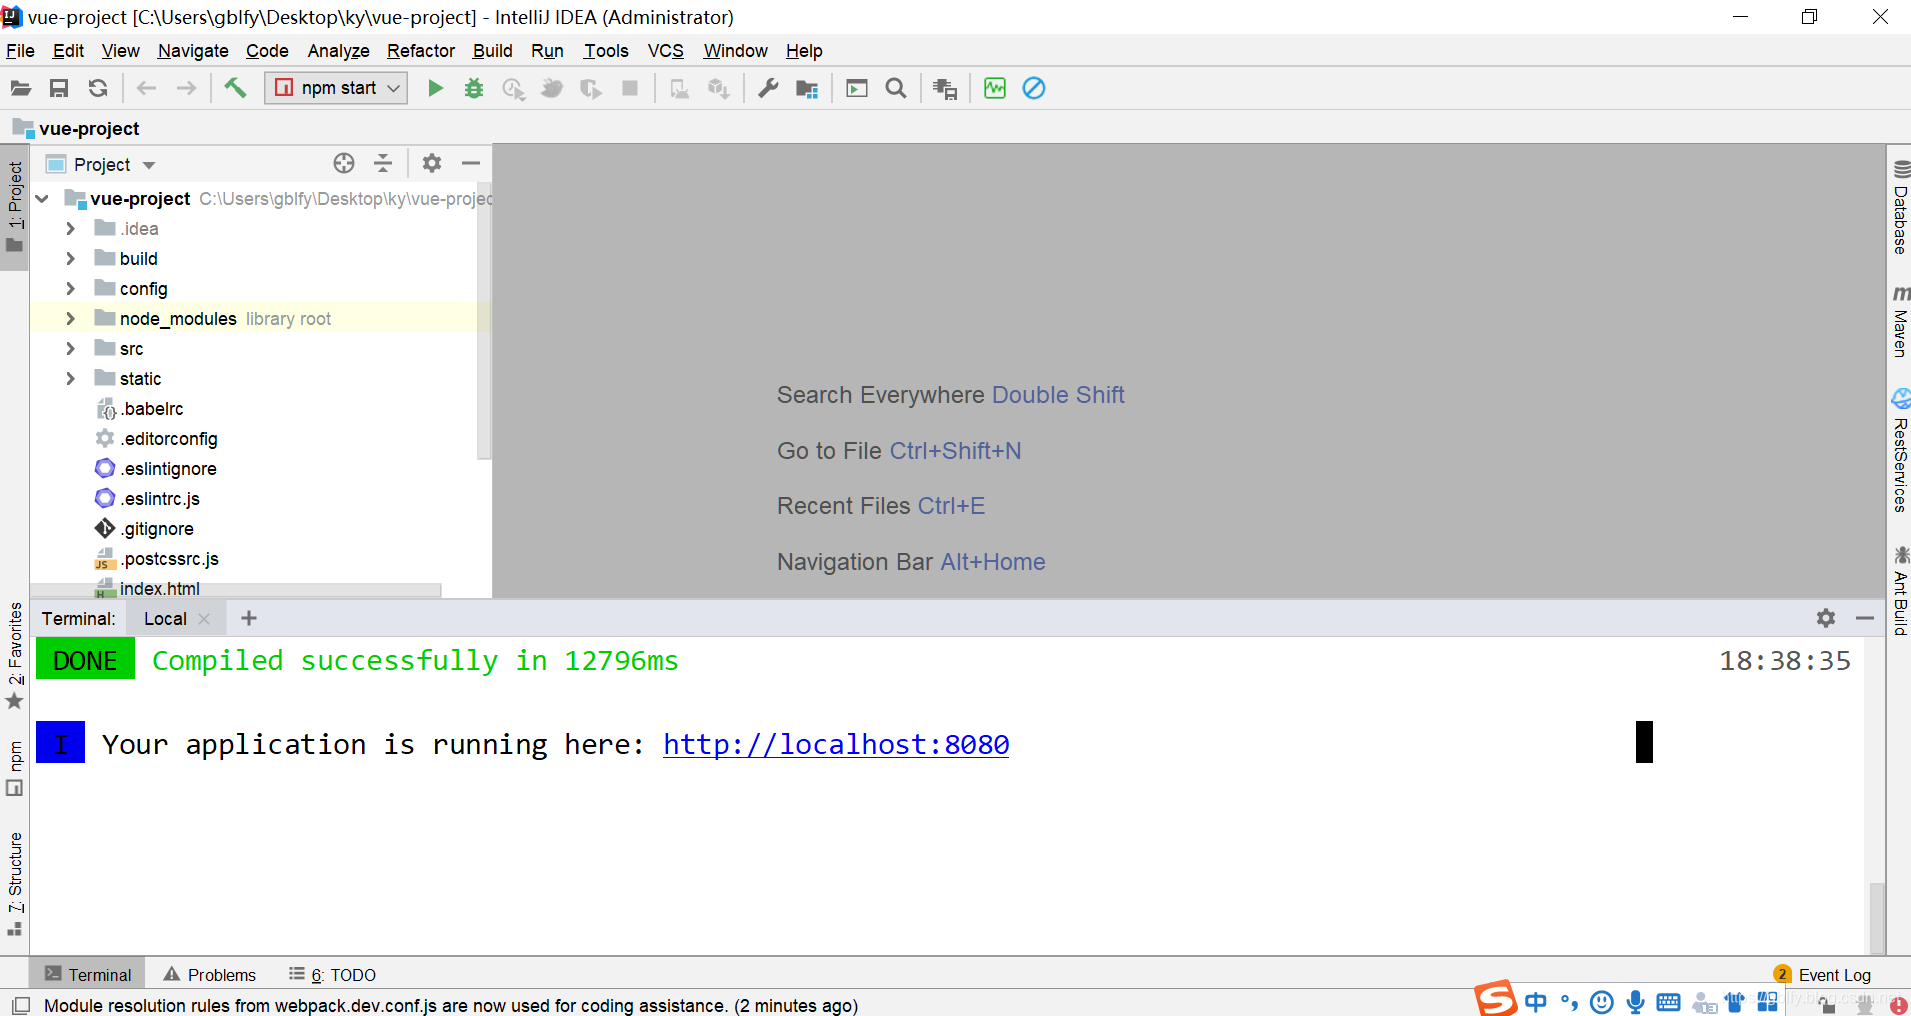This screenshot has height=1016, width=1911.
Task: Open the Refactor menu
Action: point(421,51)
